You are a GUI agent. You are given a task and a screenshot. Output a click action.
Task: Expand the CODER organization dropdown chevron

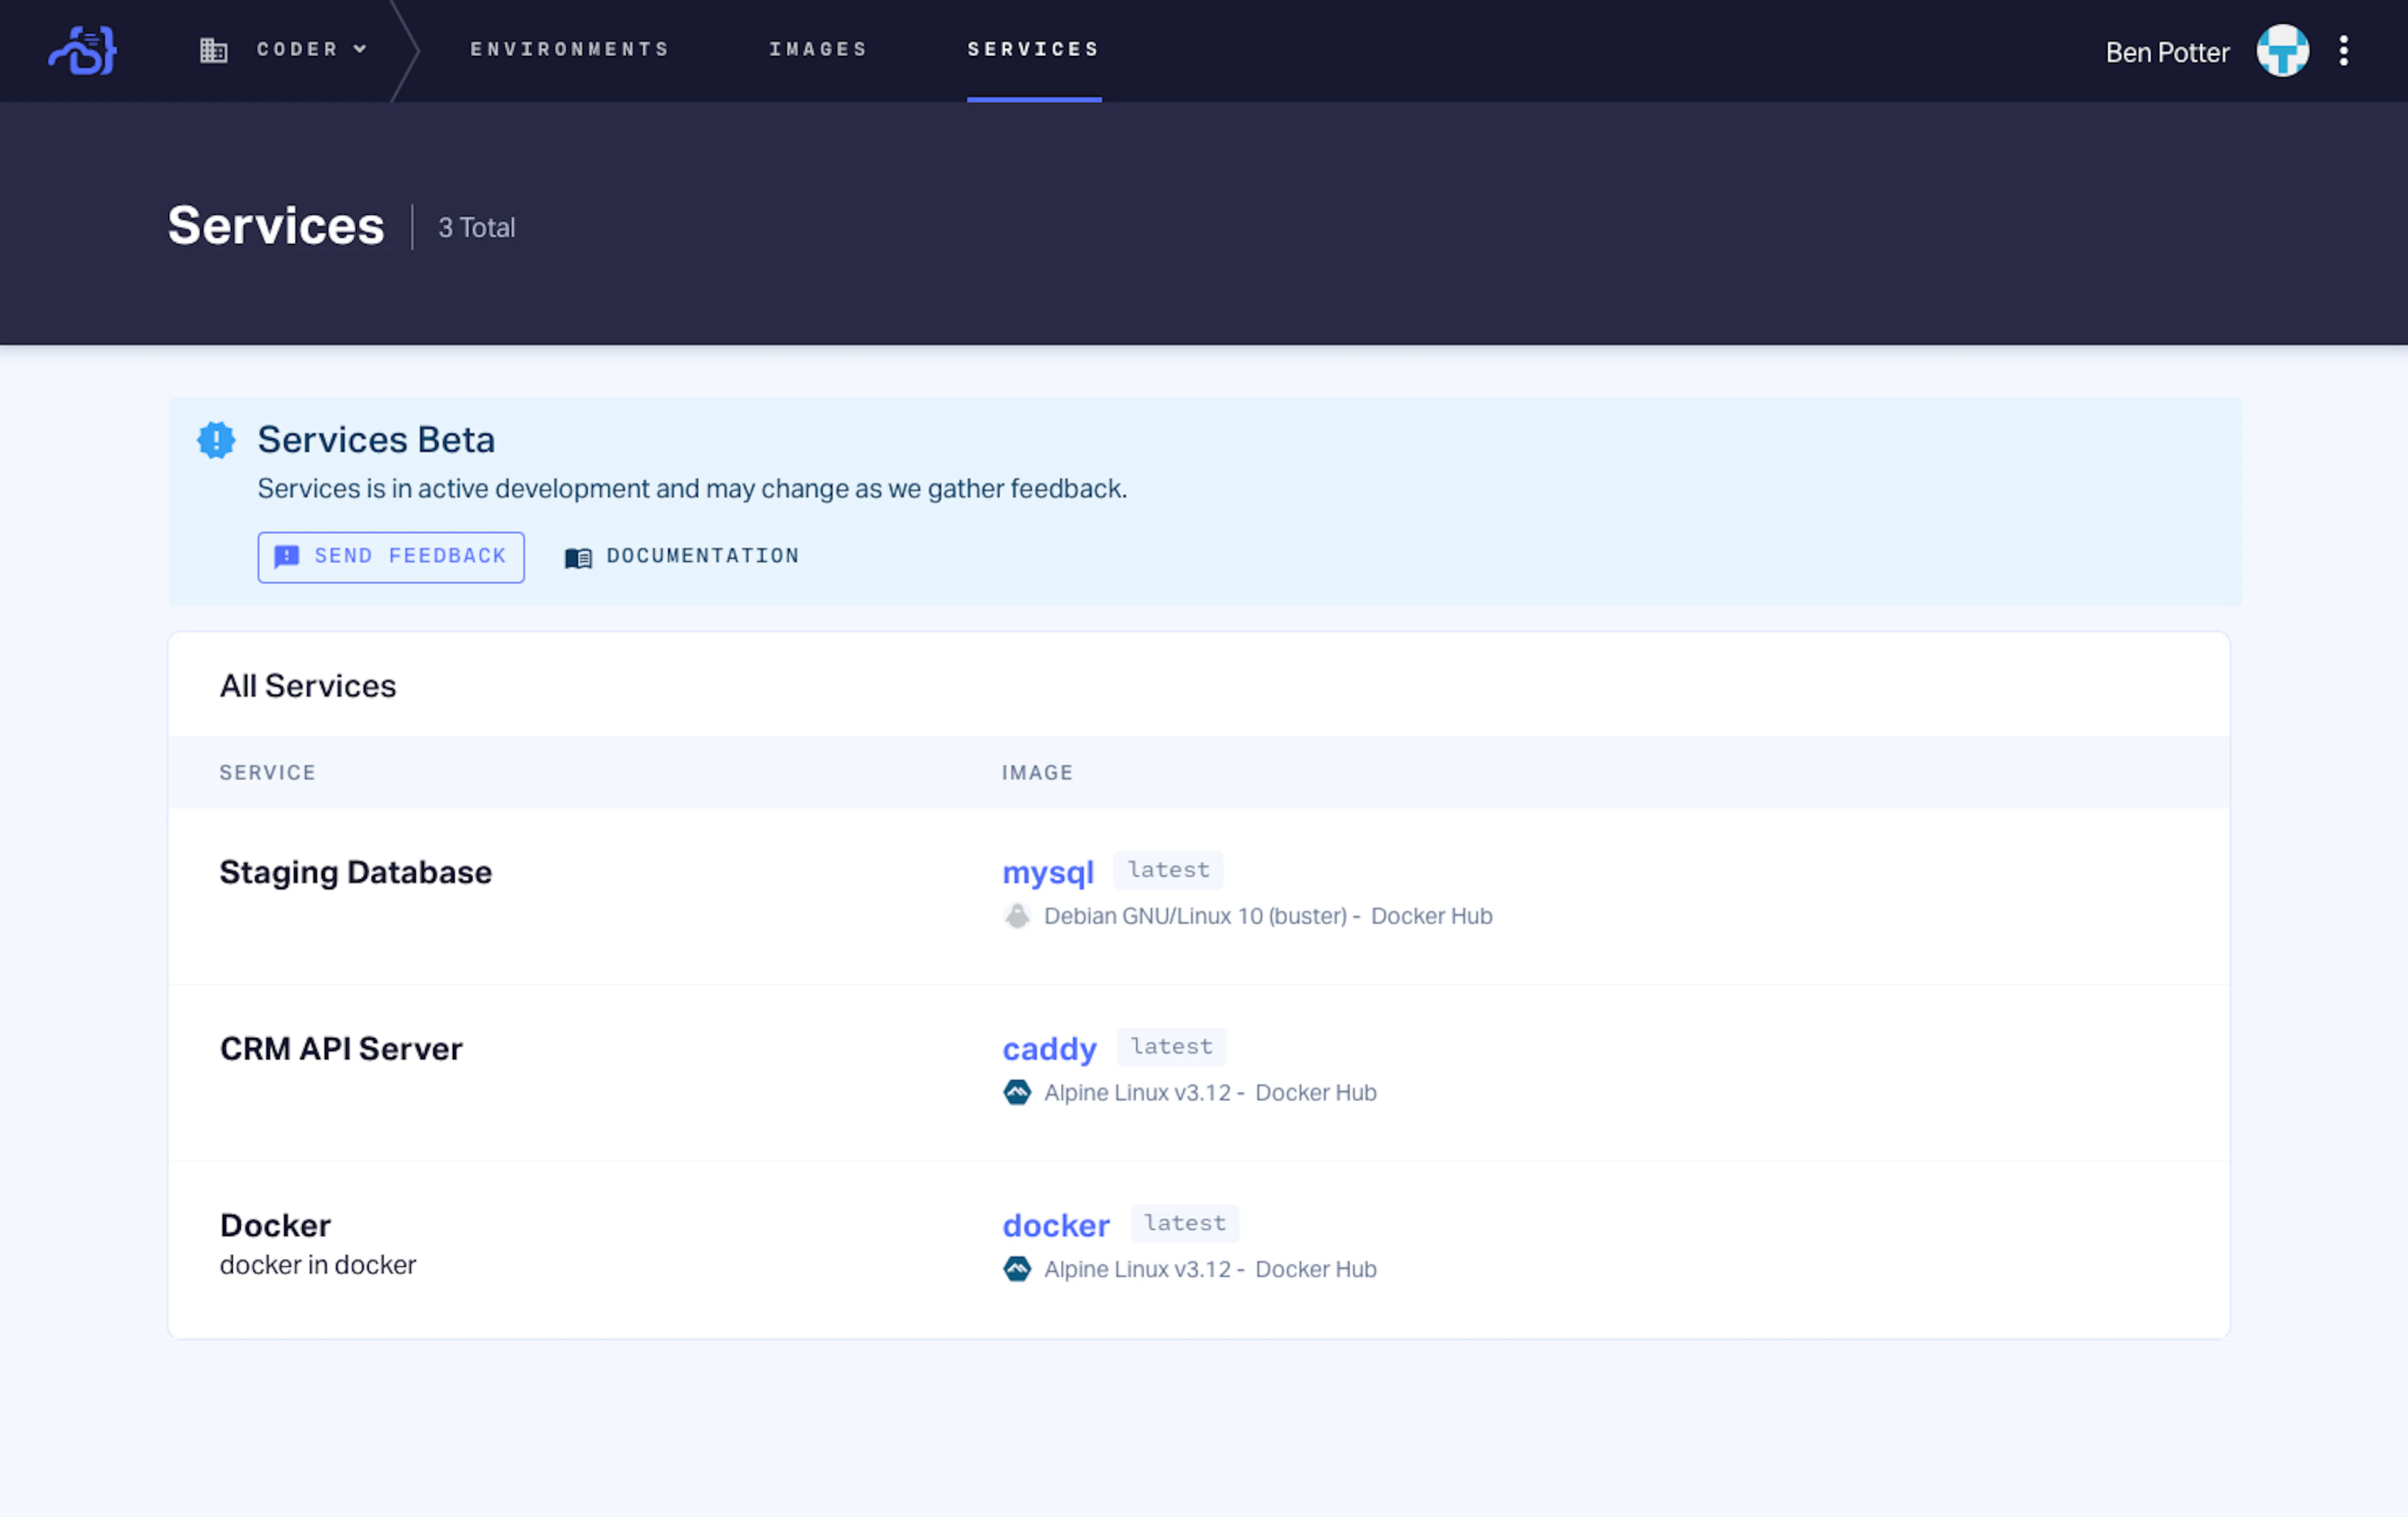click(361, 49)
